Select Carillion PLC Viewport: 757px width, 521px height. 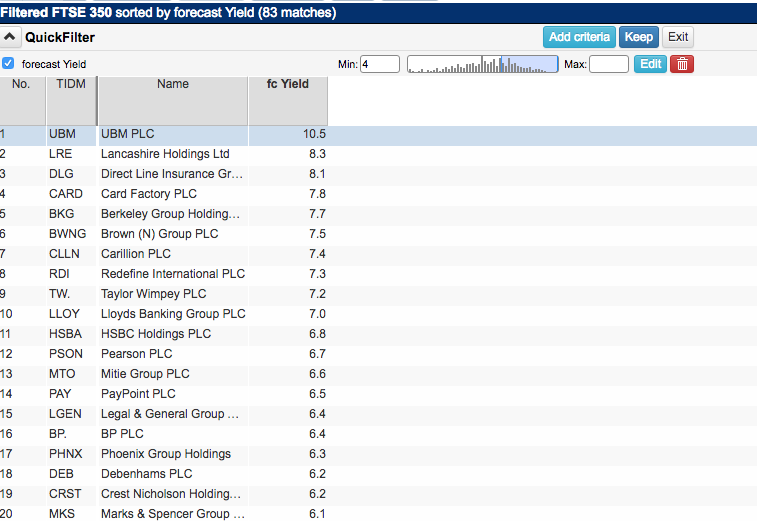pos(136,254)
